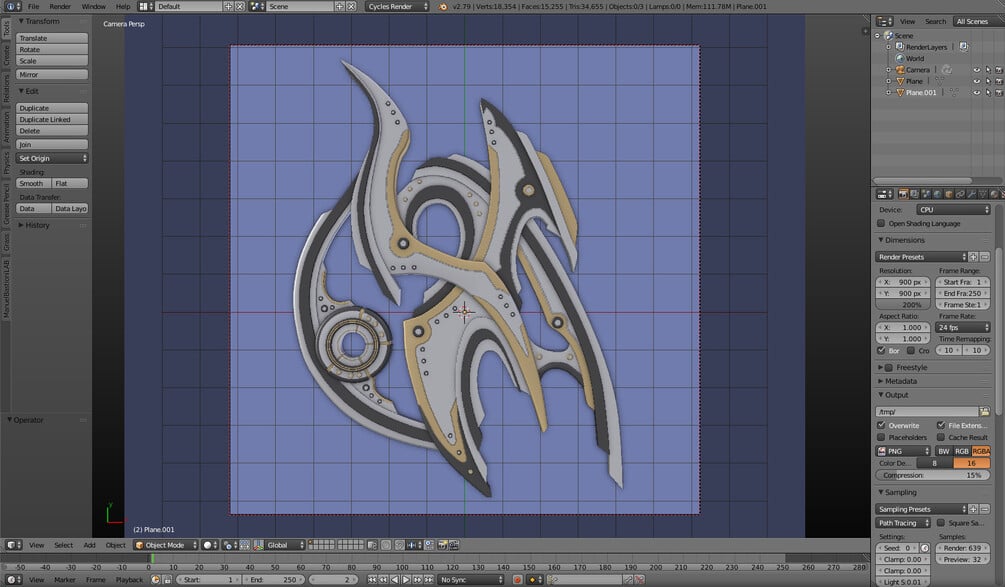Open the Render properties tab icon
Viewport: 1005px width, 587px height.
point(903,194)
